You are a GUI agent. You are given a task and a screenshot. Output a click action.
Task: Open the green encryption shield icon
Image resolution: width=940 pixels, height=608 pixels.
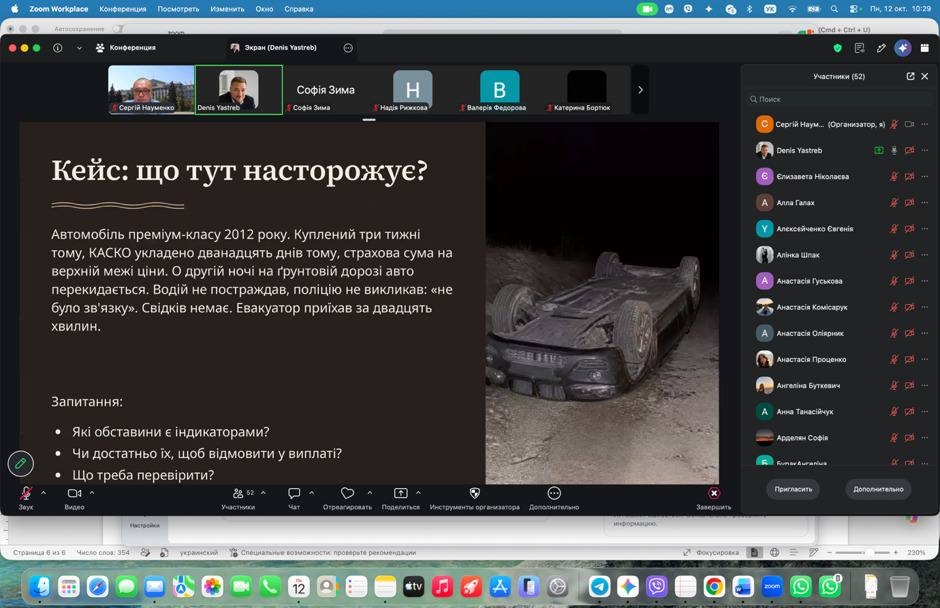click(x=837, y=48)
